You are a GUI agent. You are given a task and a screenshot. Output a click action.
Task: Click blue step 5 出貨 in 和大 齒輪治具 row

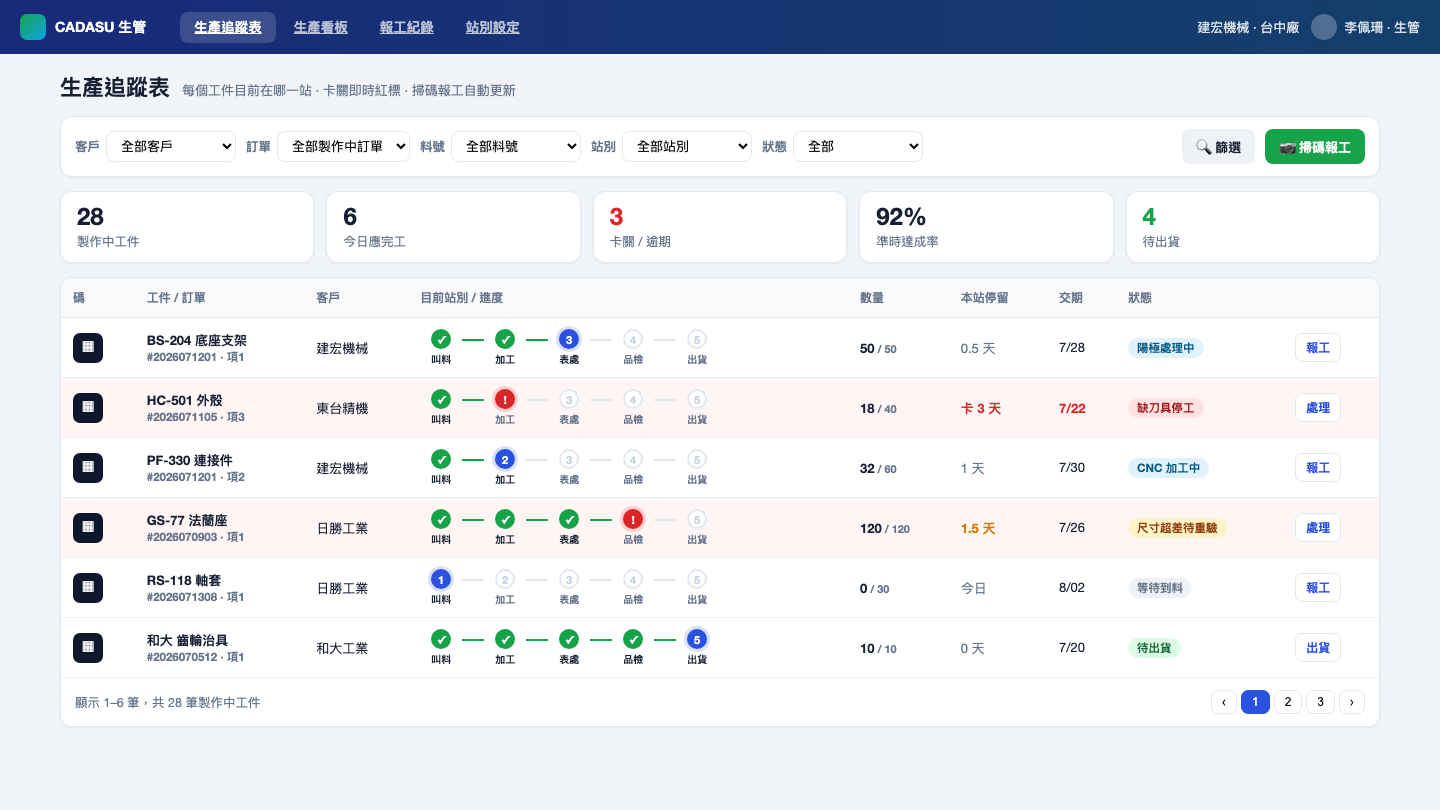click(697, 639)
